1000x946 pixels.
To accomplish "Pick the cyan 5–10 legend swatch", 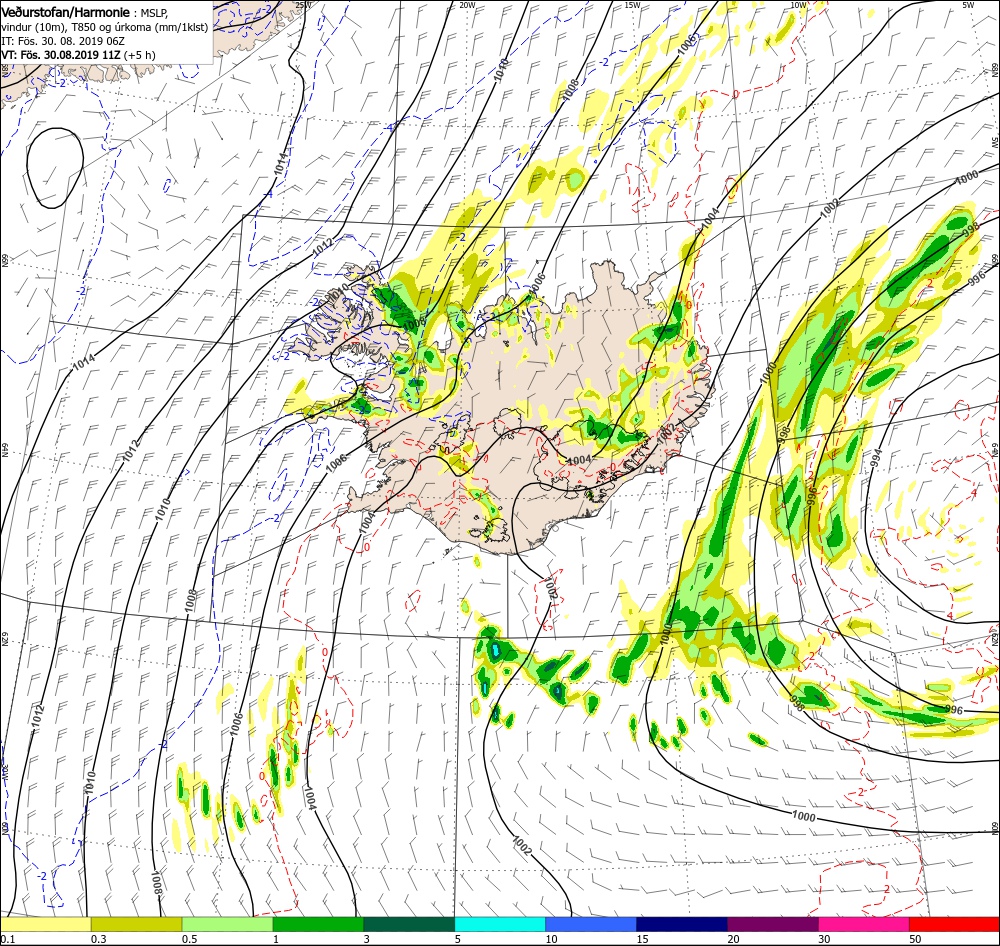I will pyautogui.click(x=500, y=924).
